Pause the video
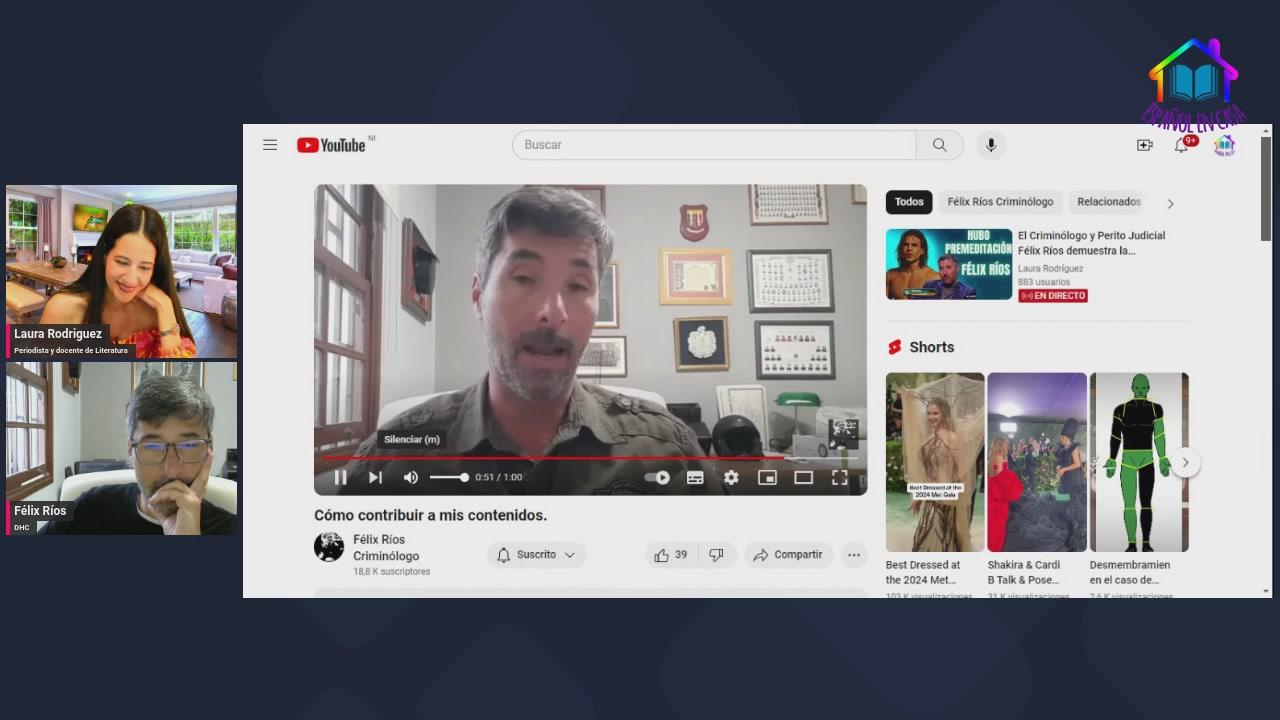This screenshot has height=720, width=1280. (340, 478)
